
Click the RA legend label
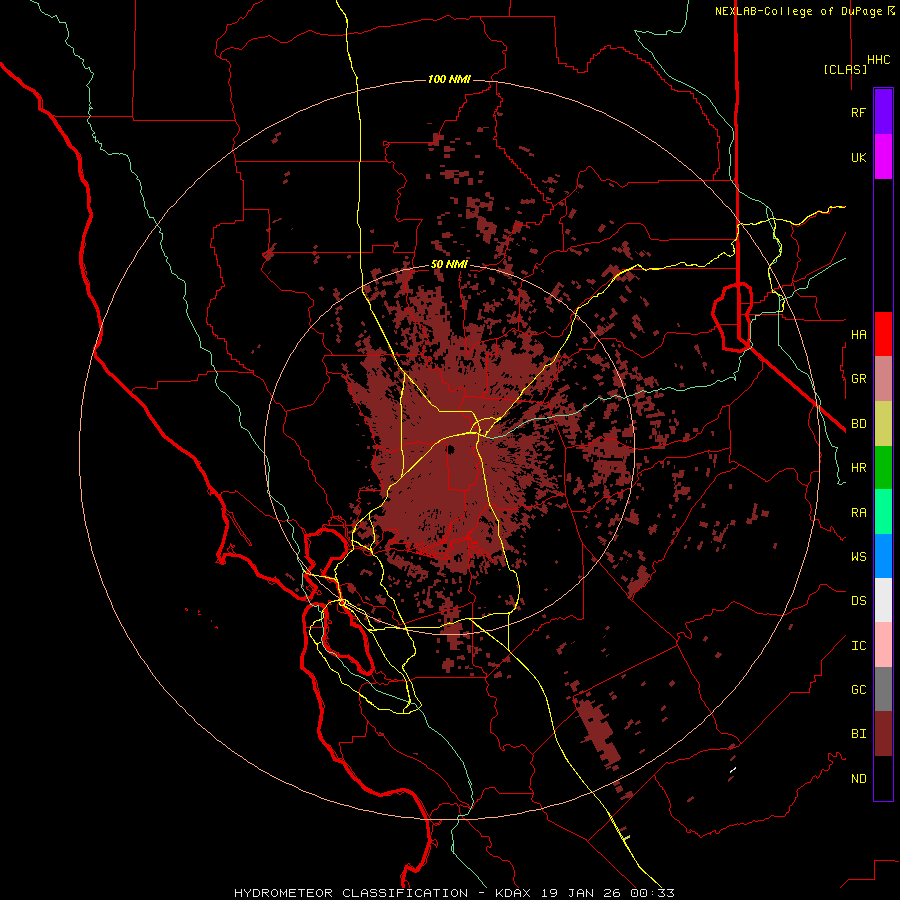click(x=858, y=513)
